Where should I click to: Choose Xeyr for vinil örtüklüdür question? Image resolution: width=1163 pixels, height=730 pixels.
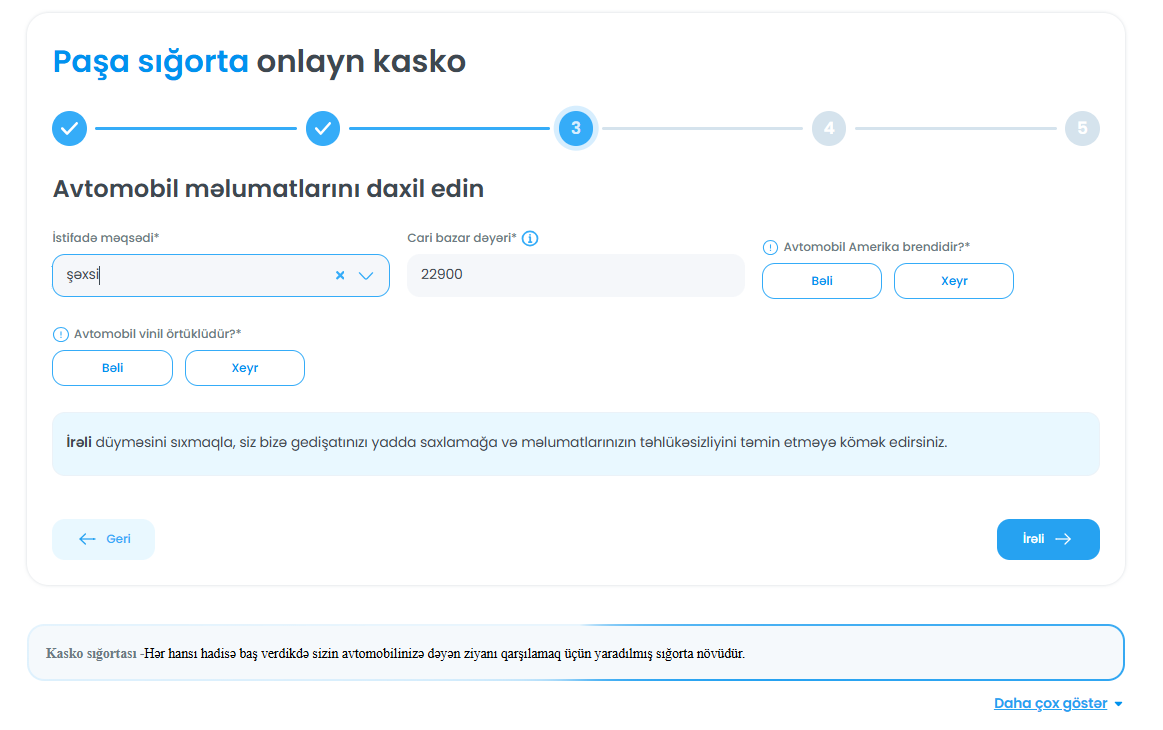pyautogui.click(x=244, y=368)
